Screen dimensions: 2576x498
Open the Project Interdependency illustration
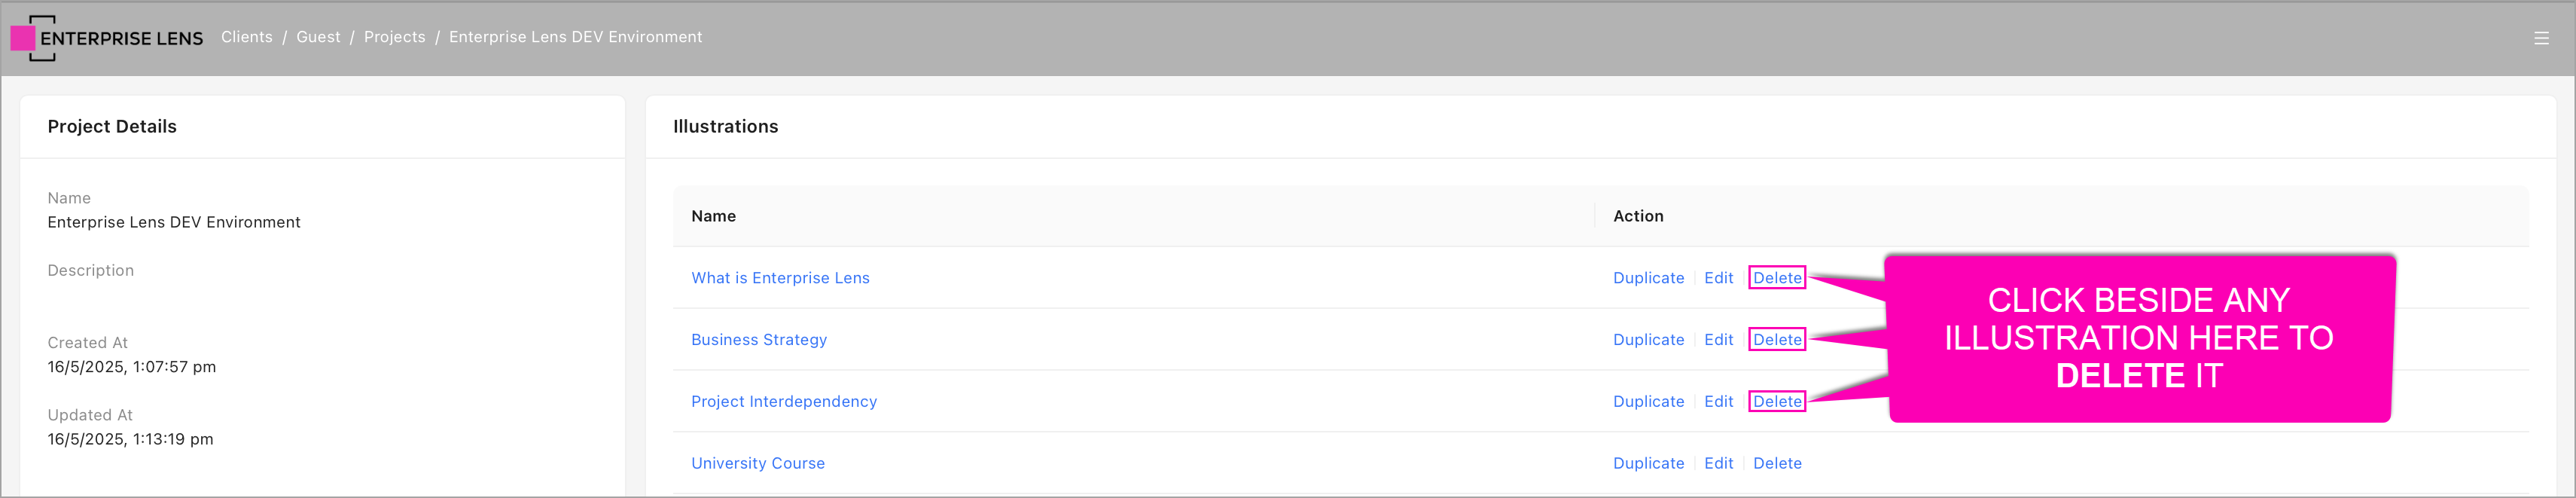(784, 402)
